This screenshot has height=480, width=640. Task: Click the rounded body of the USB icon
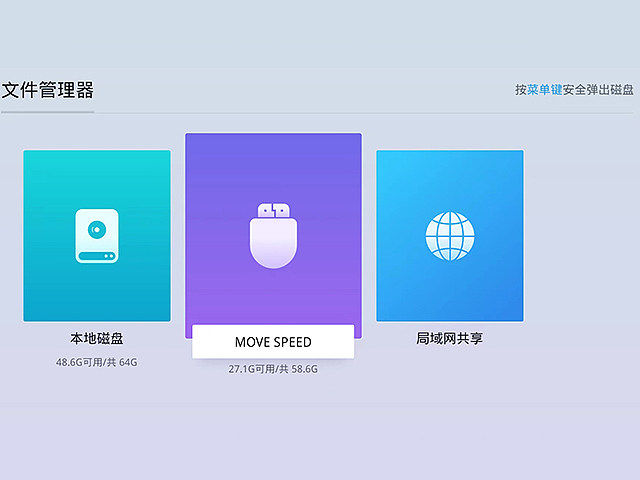tap(273, 245)
